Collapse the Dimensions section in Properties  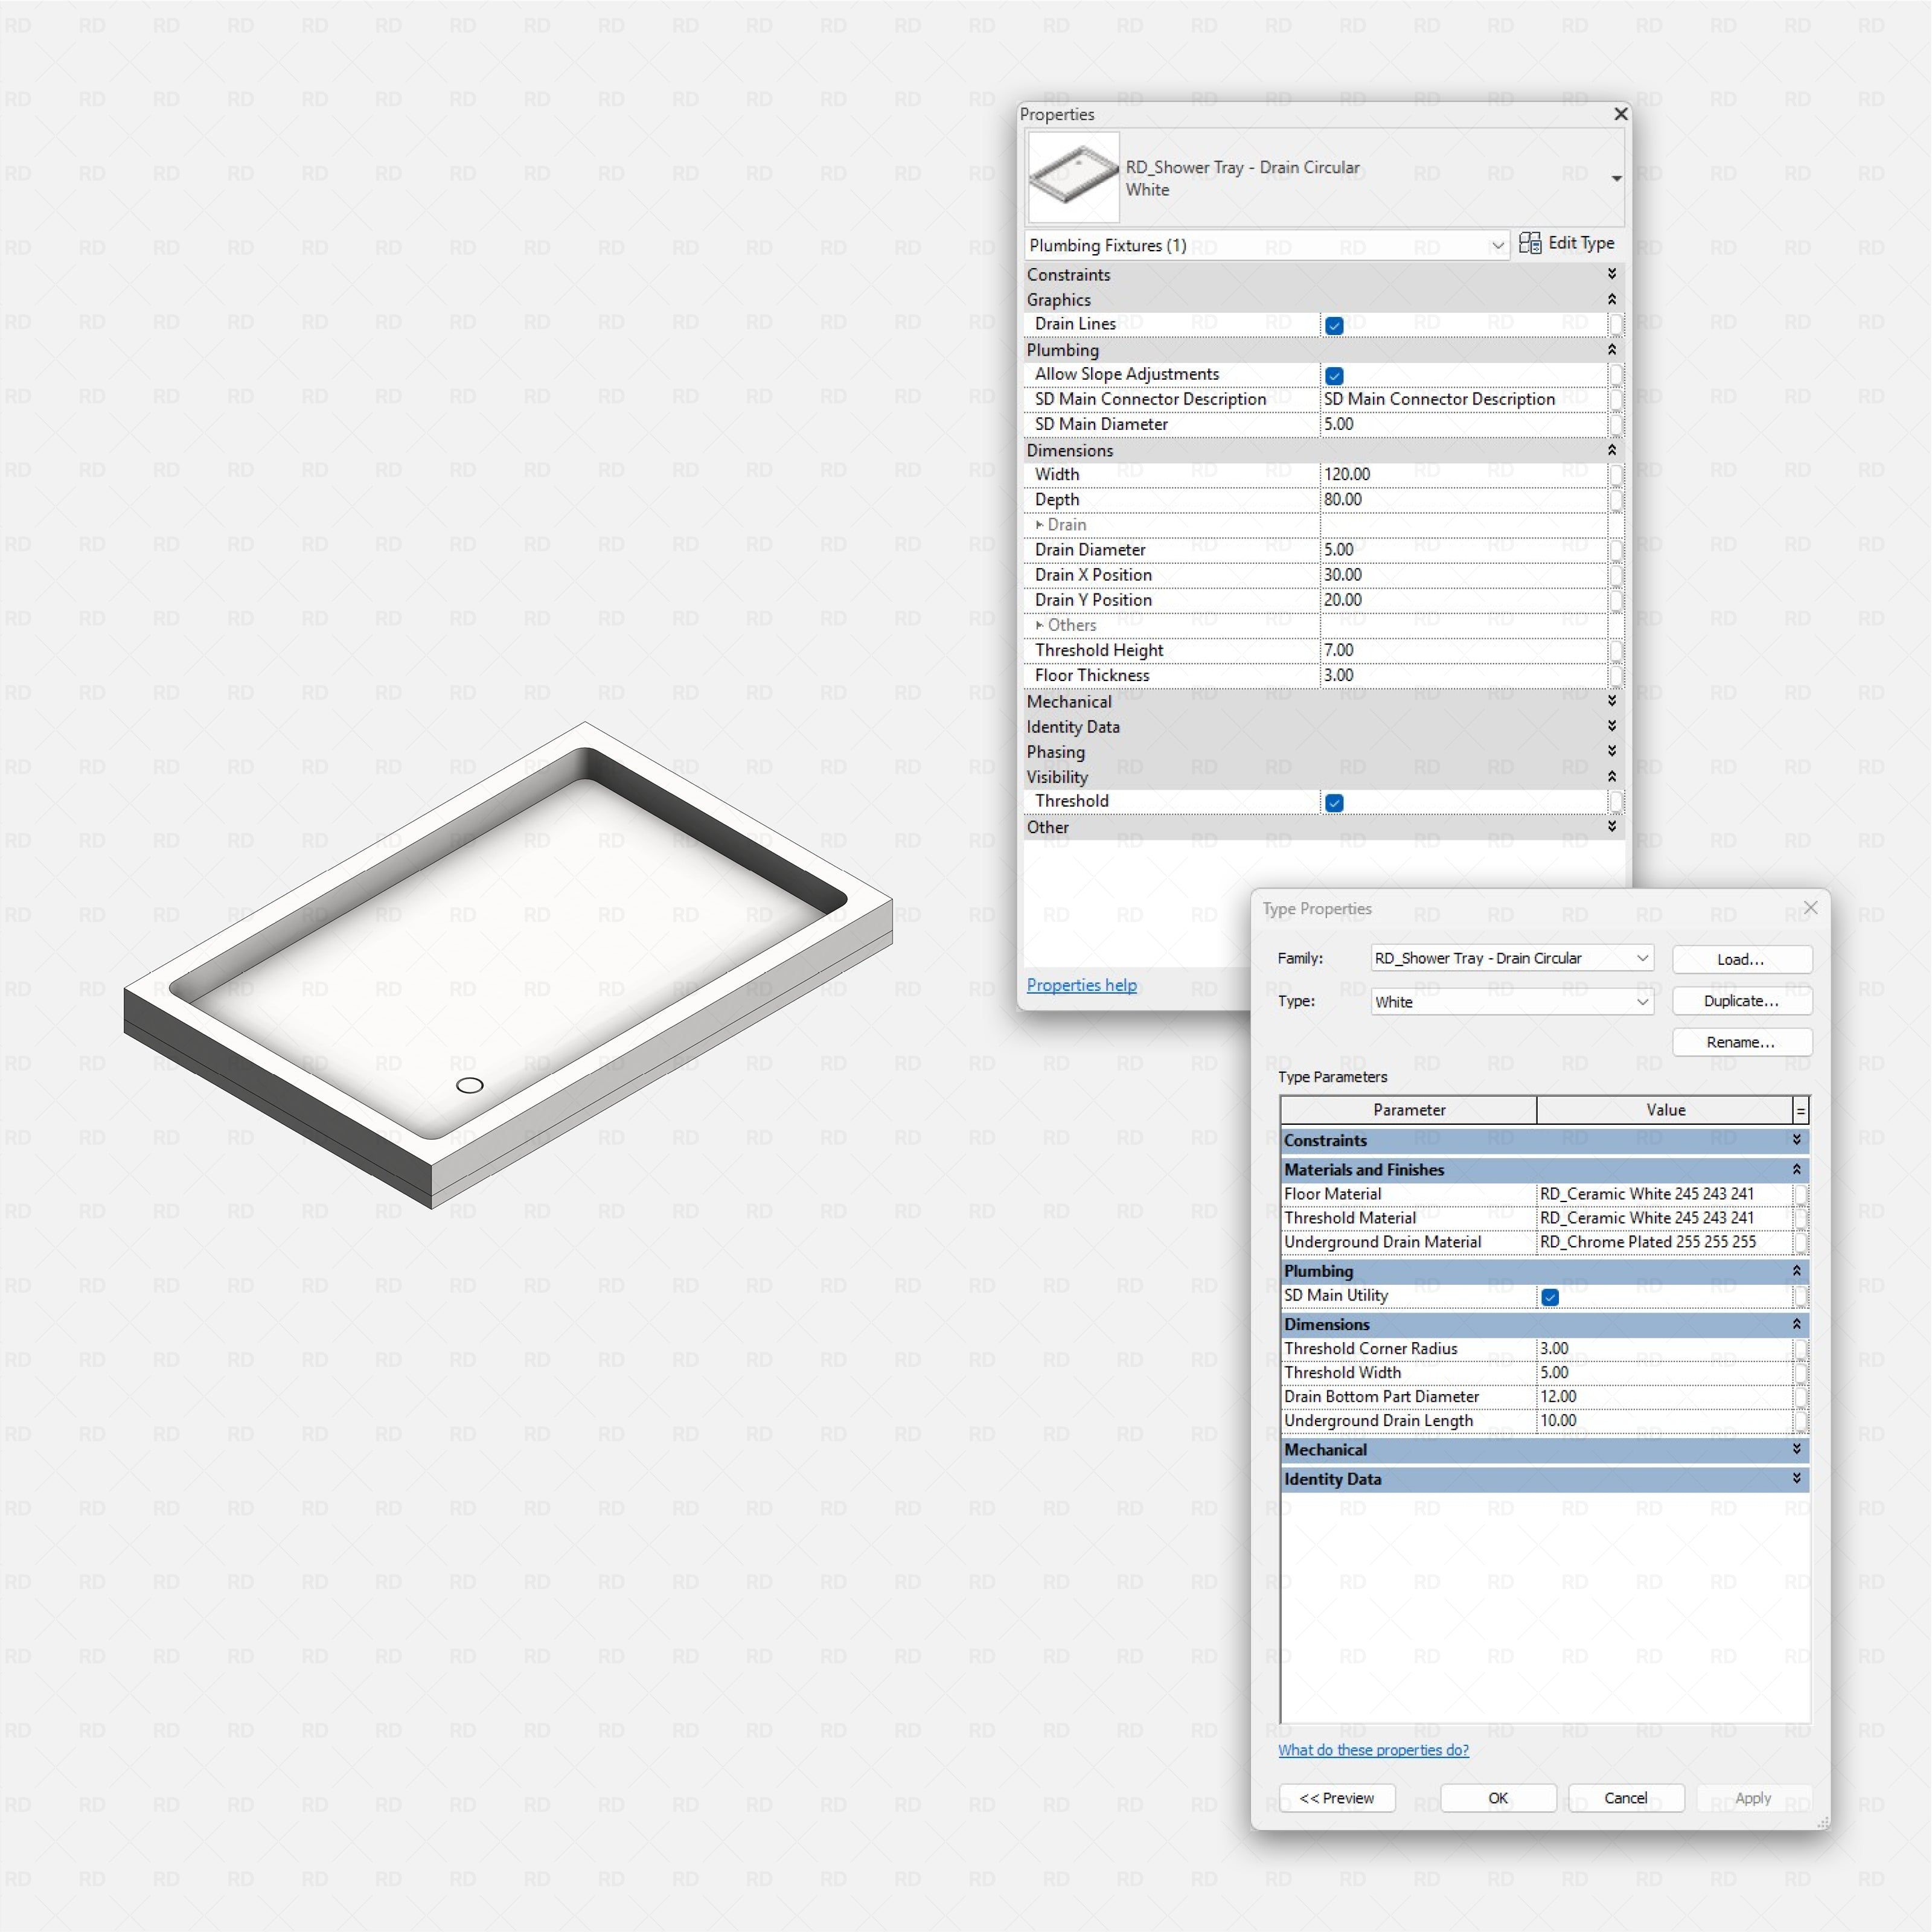(x=1611, y=450)
